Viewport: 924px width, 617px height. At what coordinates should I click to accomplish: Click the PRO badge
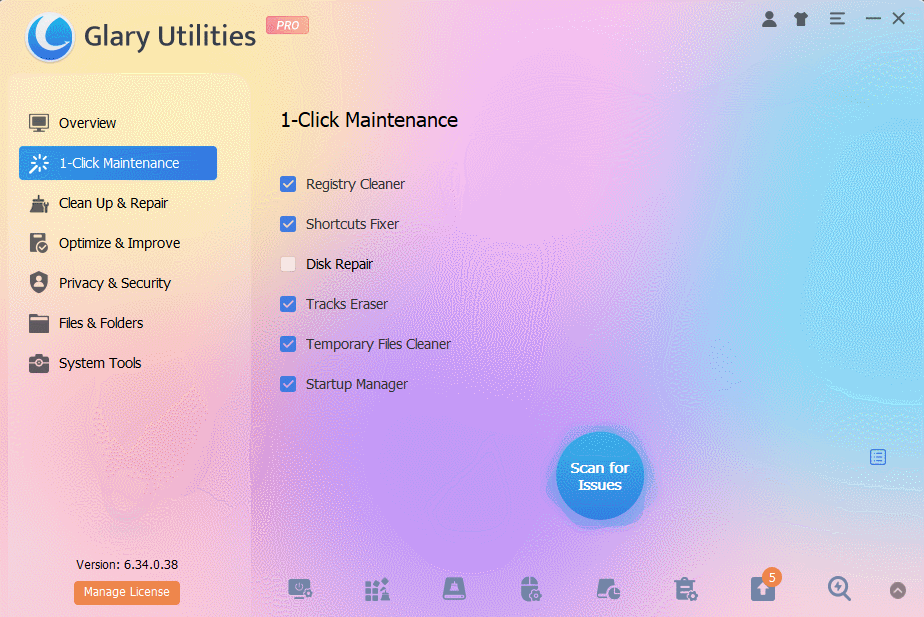(288, 25)
